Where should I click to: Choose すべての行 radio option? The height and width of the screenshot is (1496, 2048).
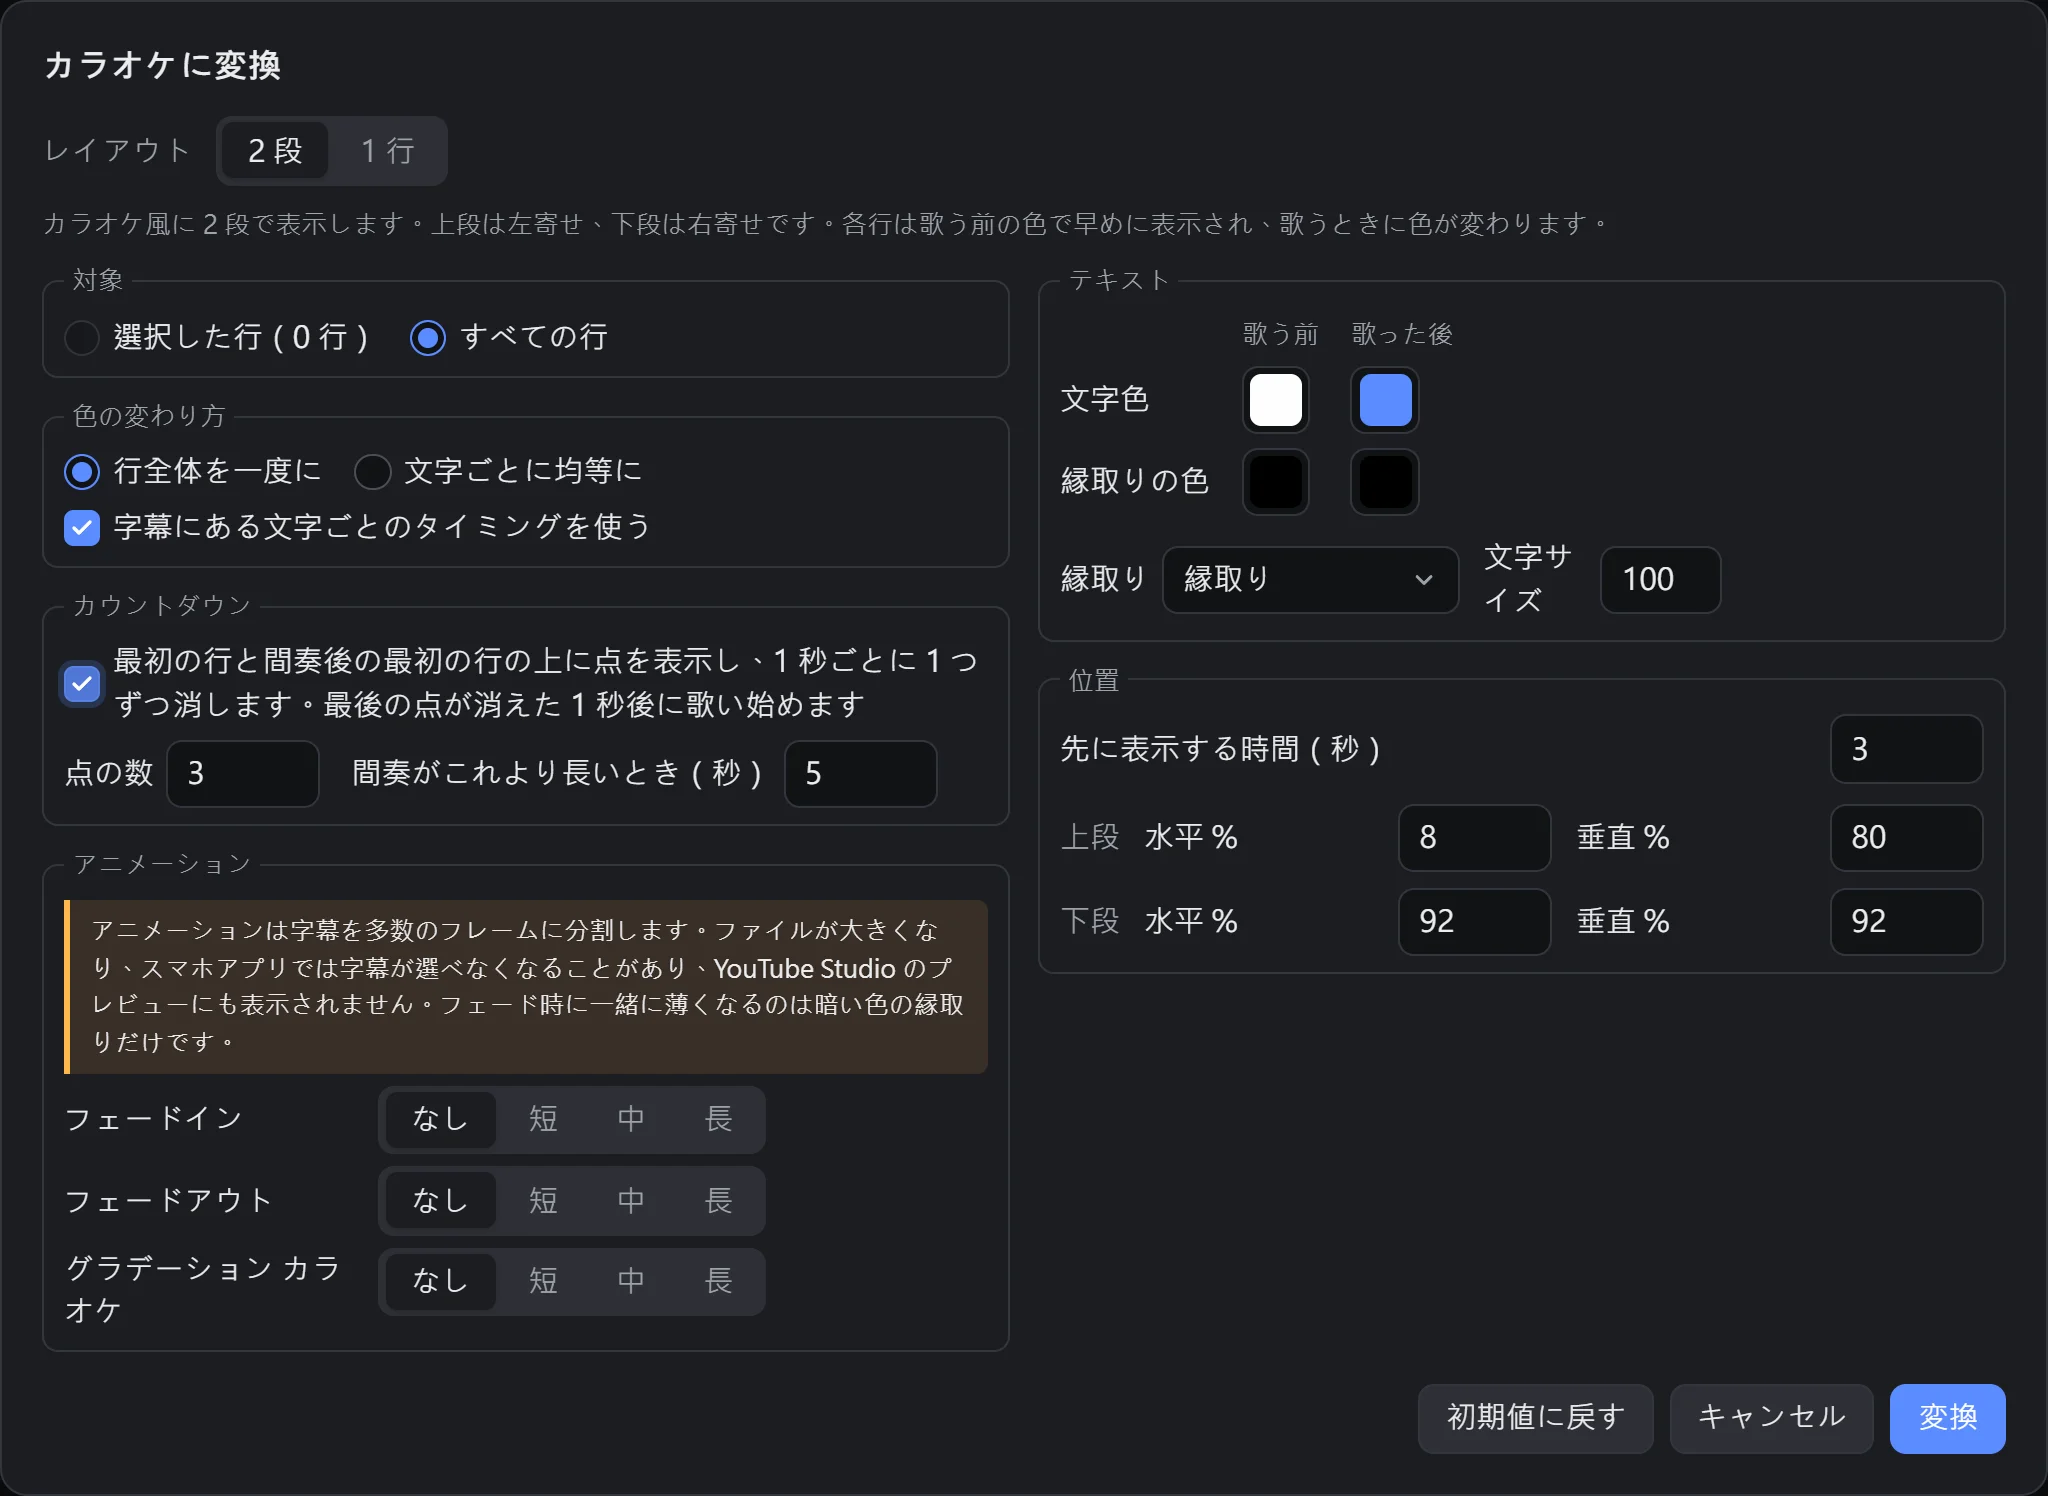428,338
